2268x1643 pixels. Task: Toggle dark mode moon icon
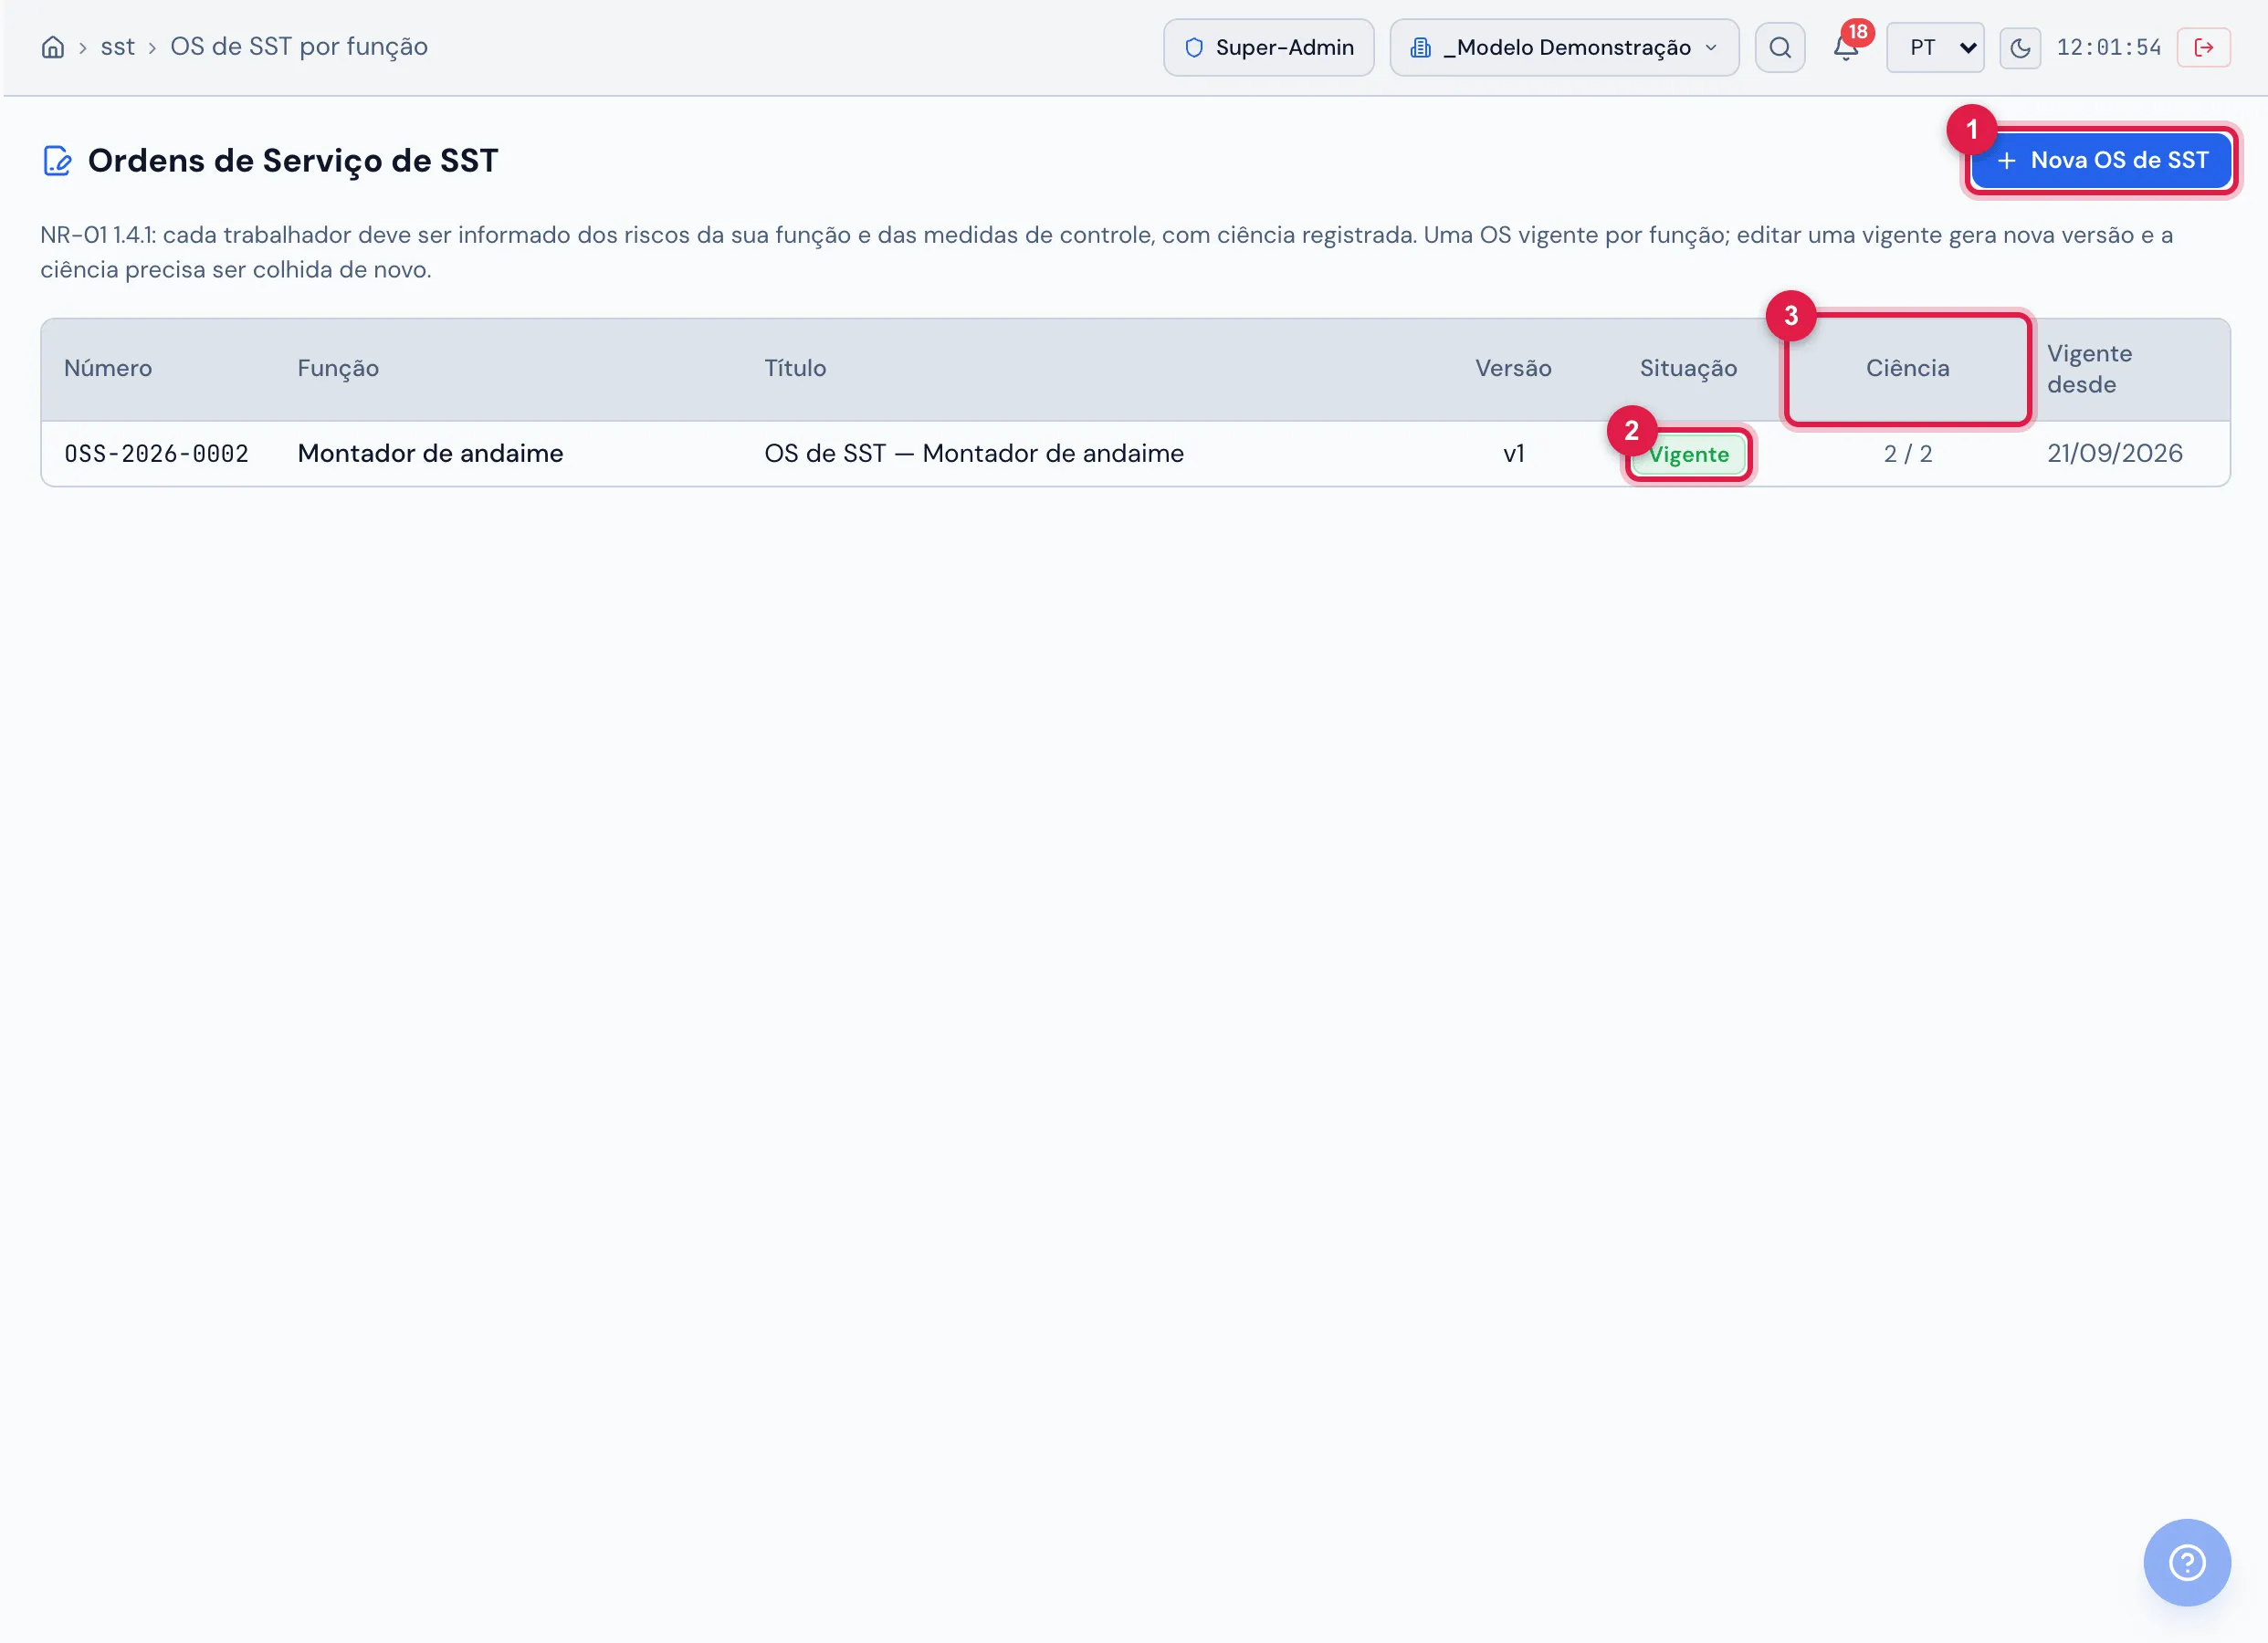(x=2019, y=47)
